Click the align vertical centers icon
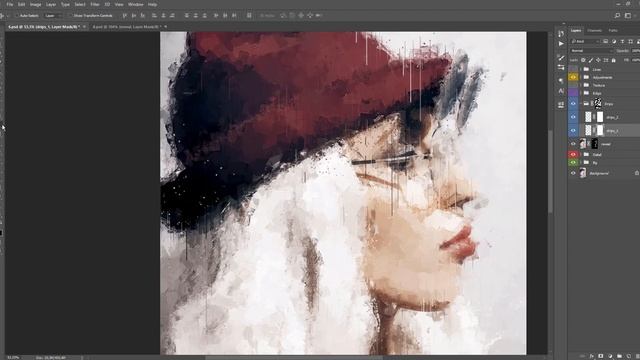The height and width of the screenshot is (360, 640). (x=134, y=16)
